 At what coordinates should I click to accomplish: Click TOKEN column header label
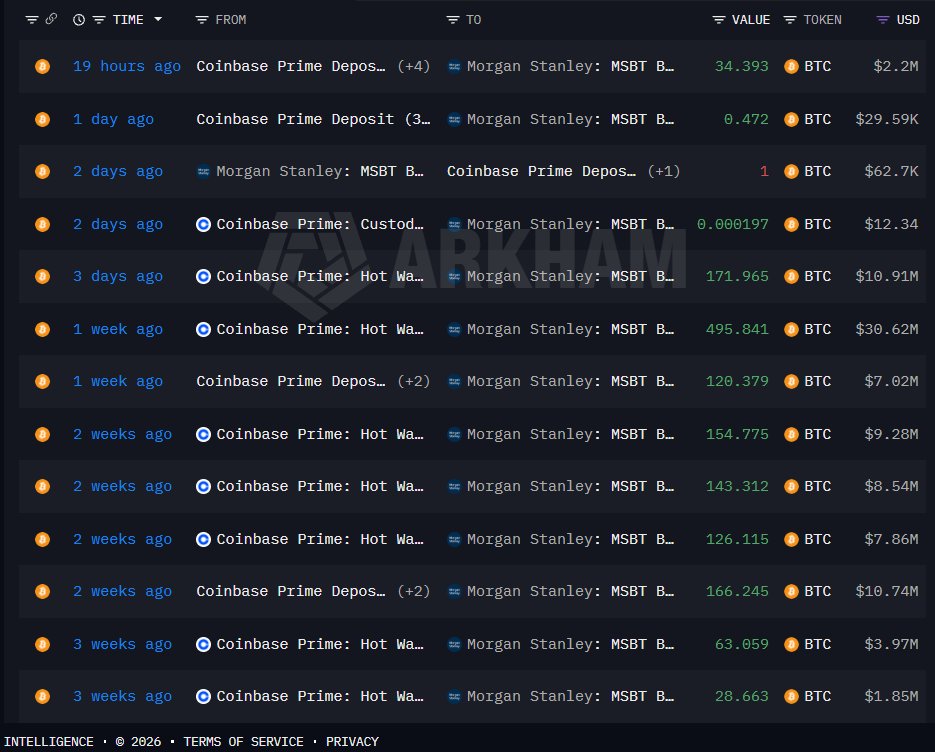coord(822,20)
